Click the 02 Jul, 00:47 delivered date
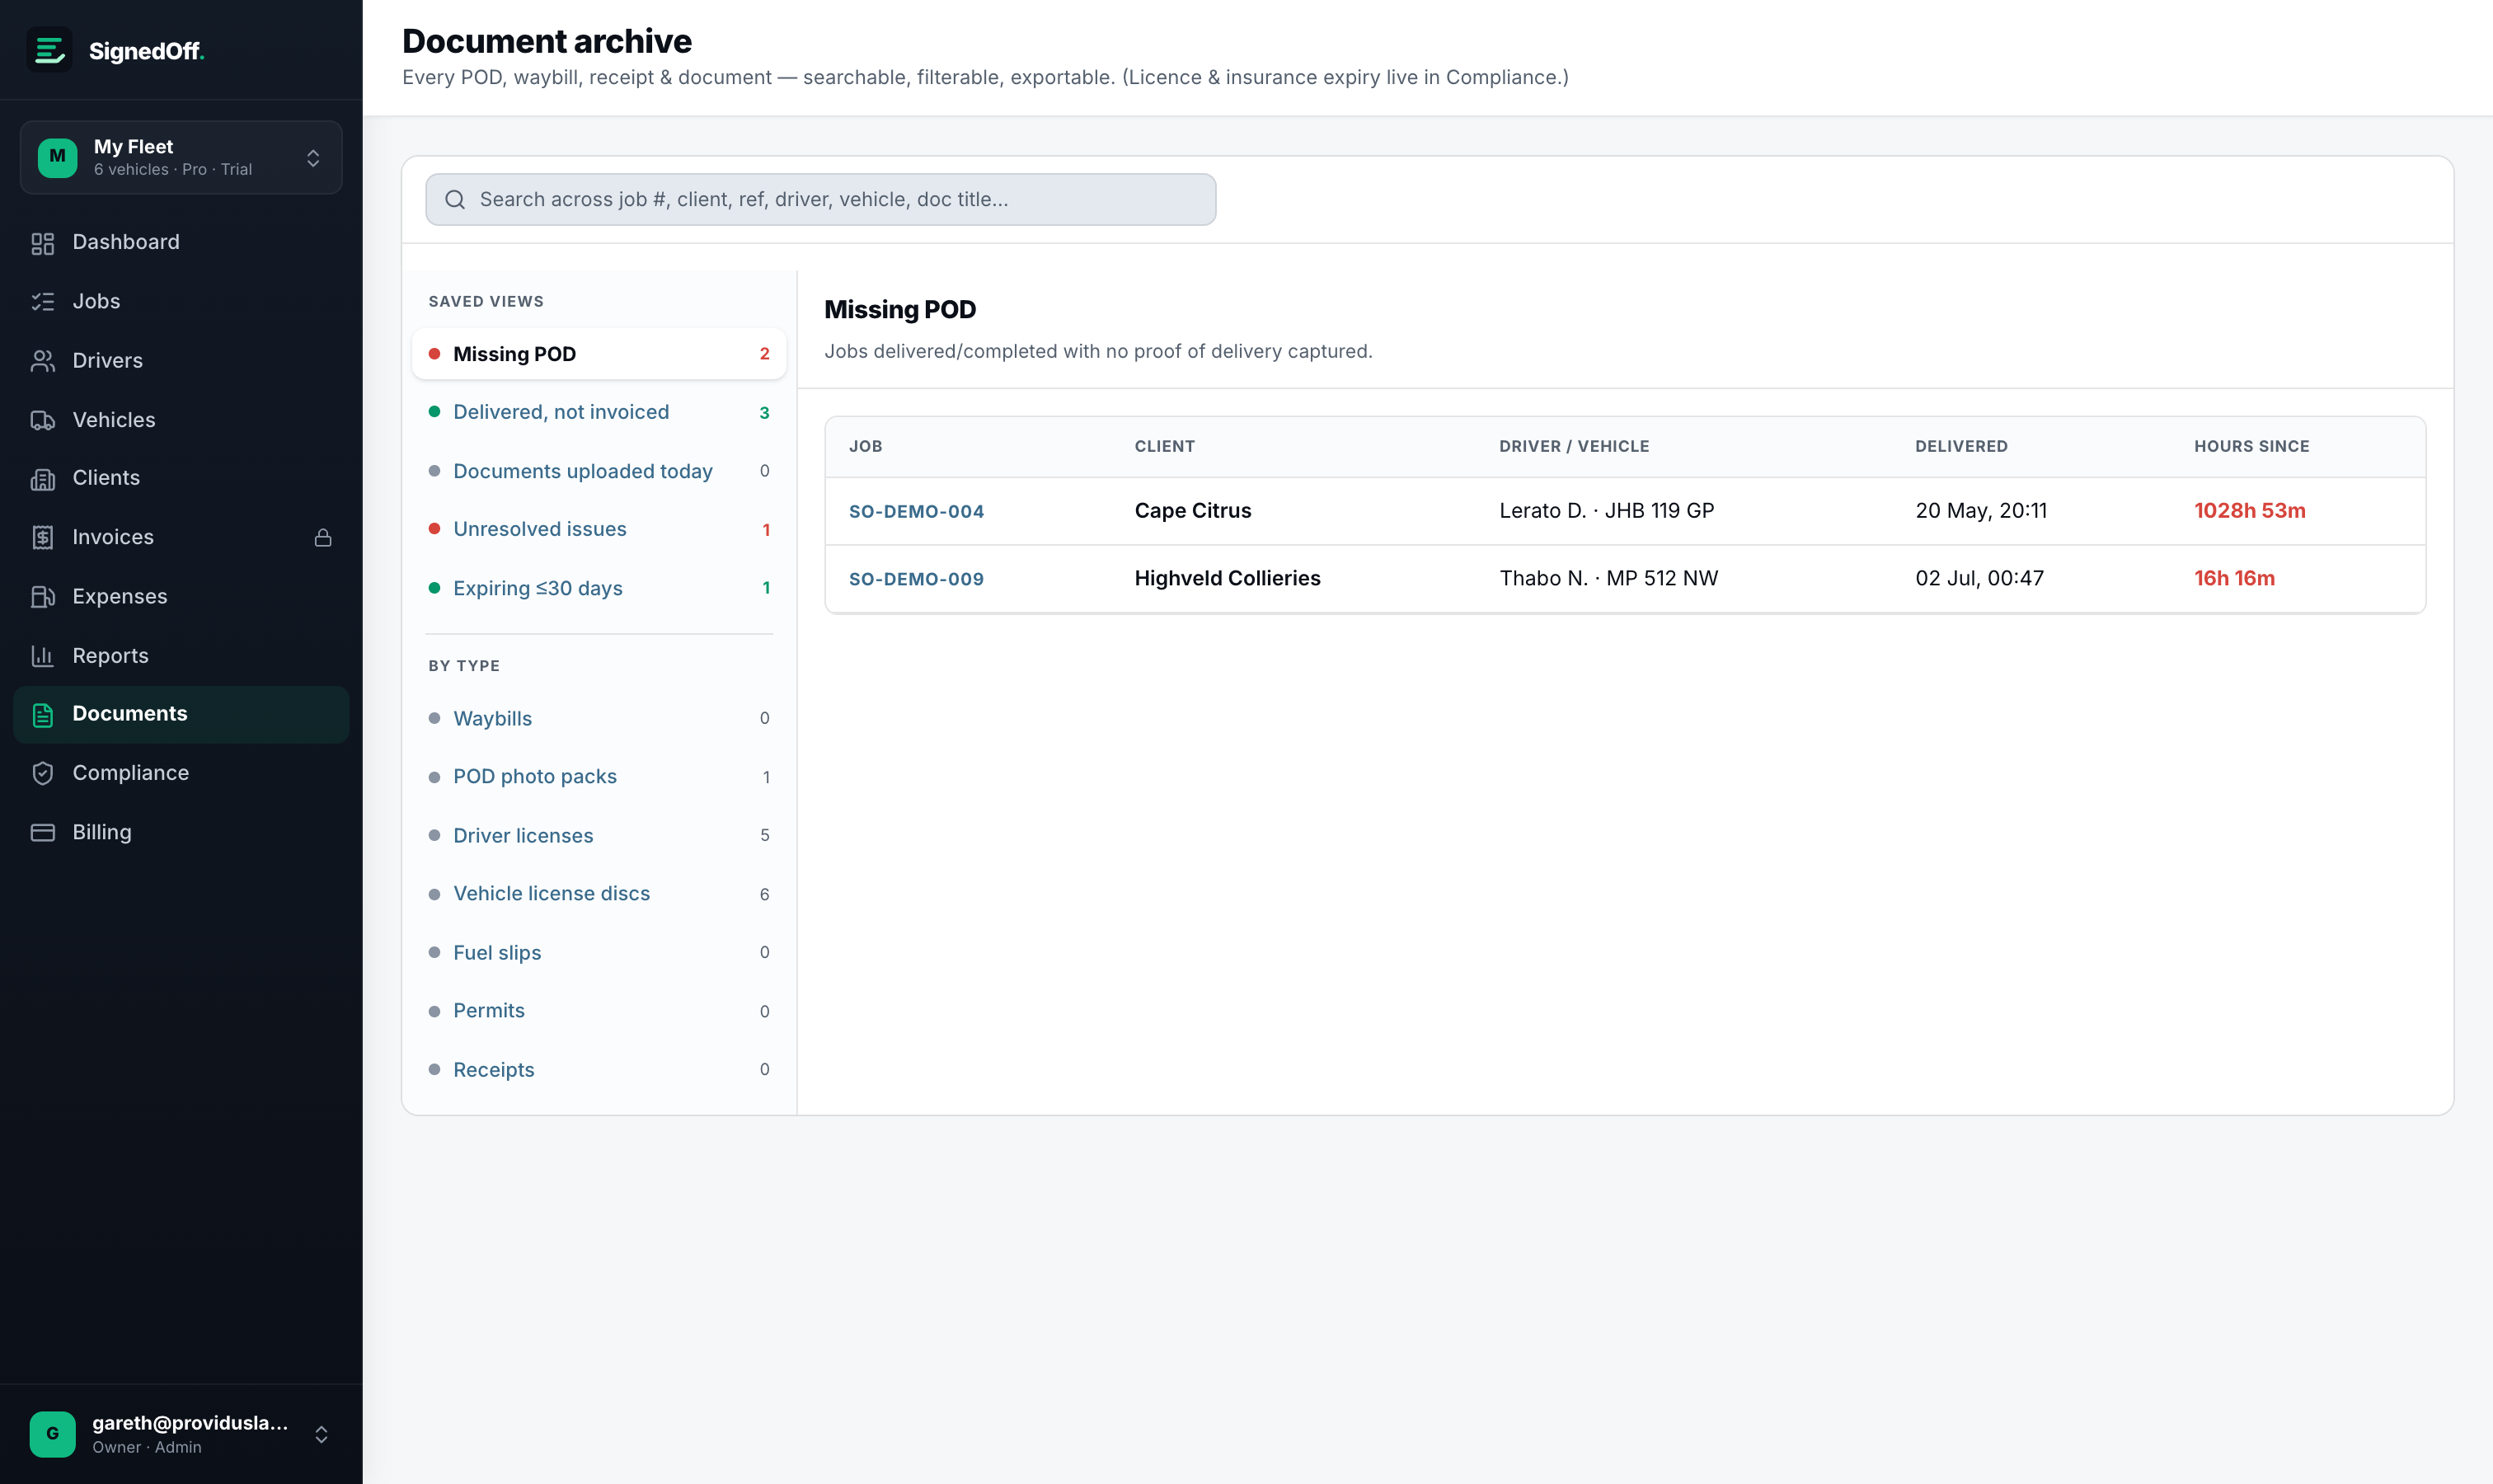This screenshot has height=1484, width=2493. click(1979, 579)
